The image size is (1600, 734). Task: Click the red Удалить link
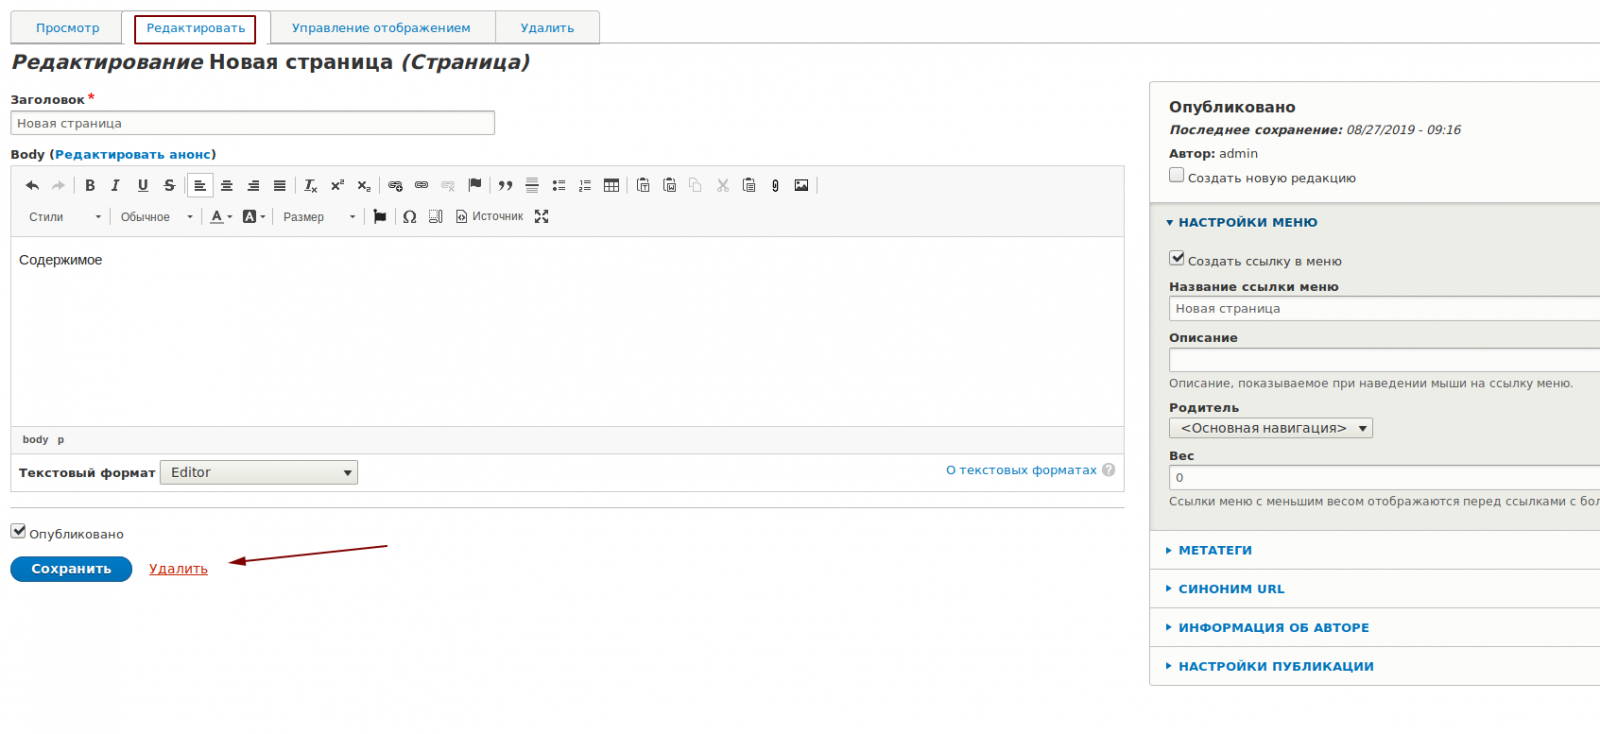tap(178, 569)
